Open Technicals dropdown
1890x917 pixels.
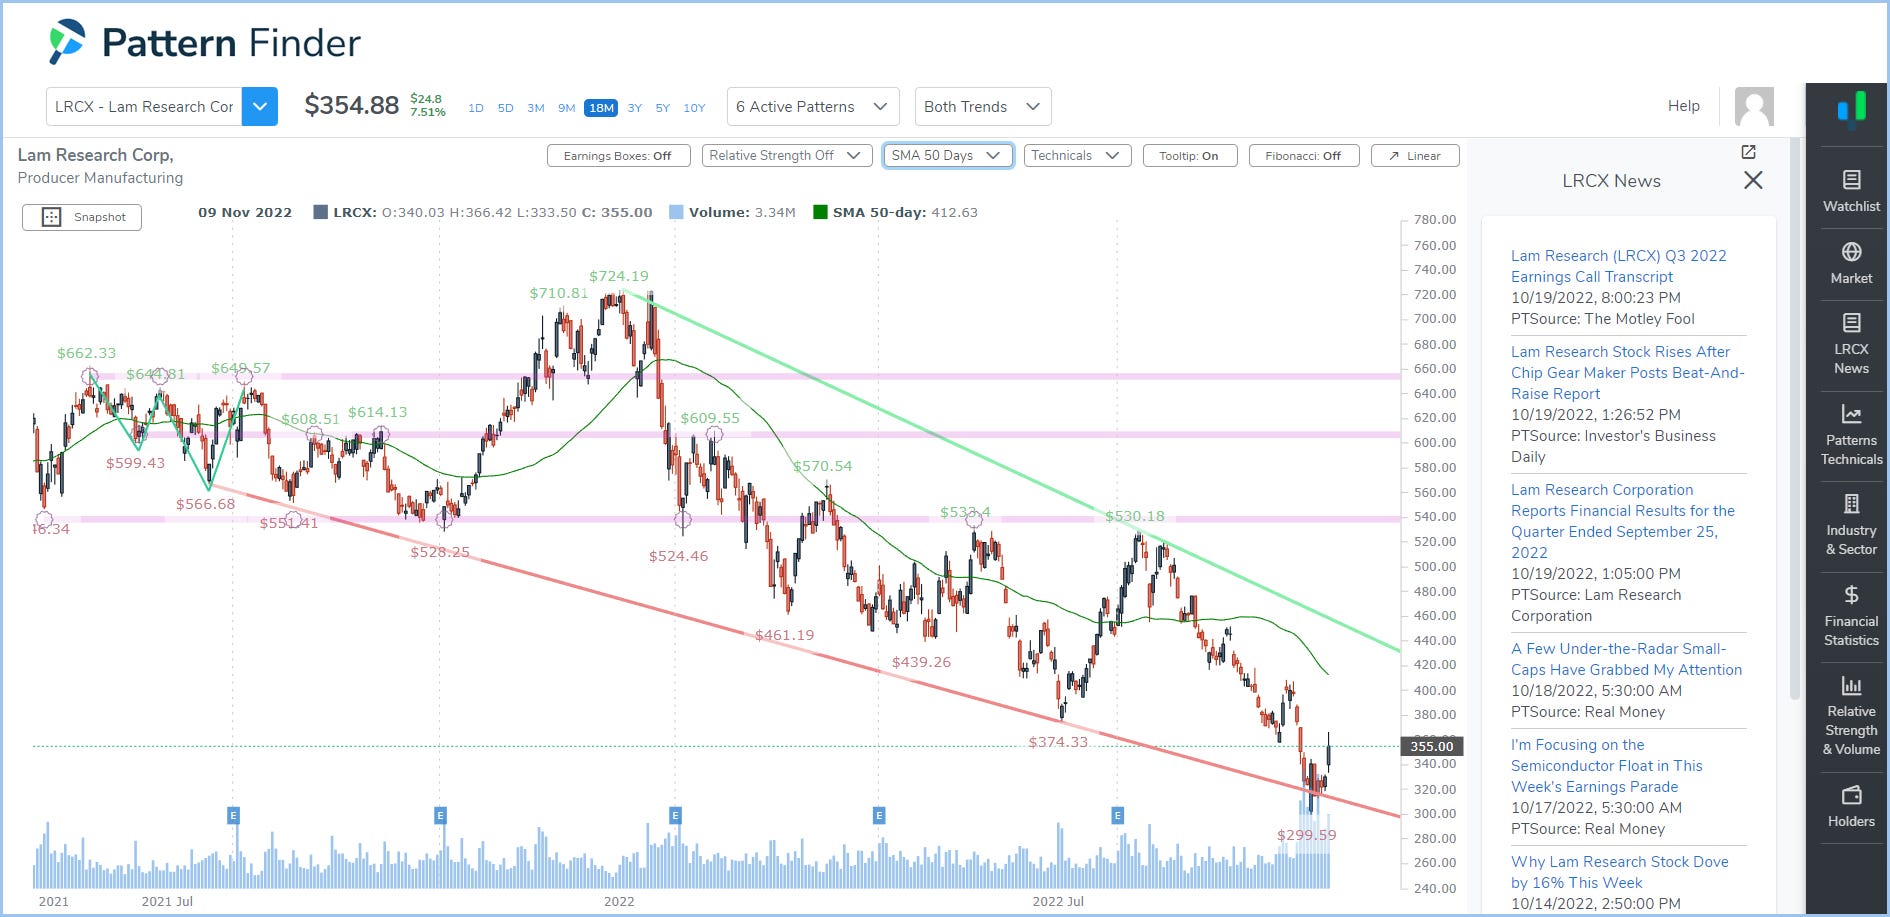(1077, 156)
